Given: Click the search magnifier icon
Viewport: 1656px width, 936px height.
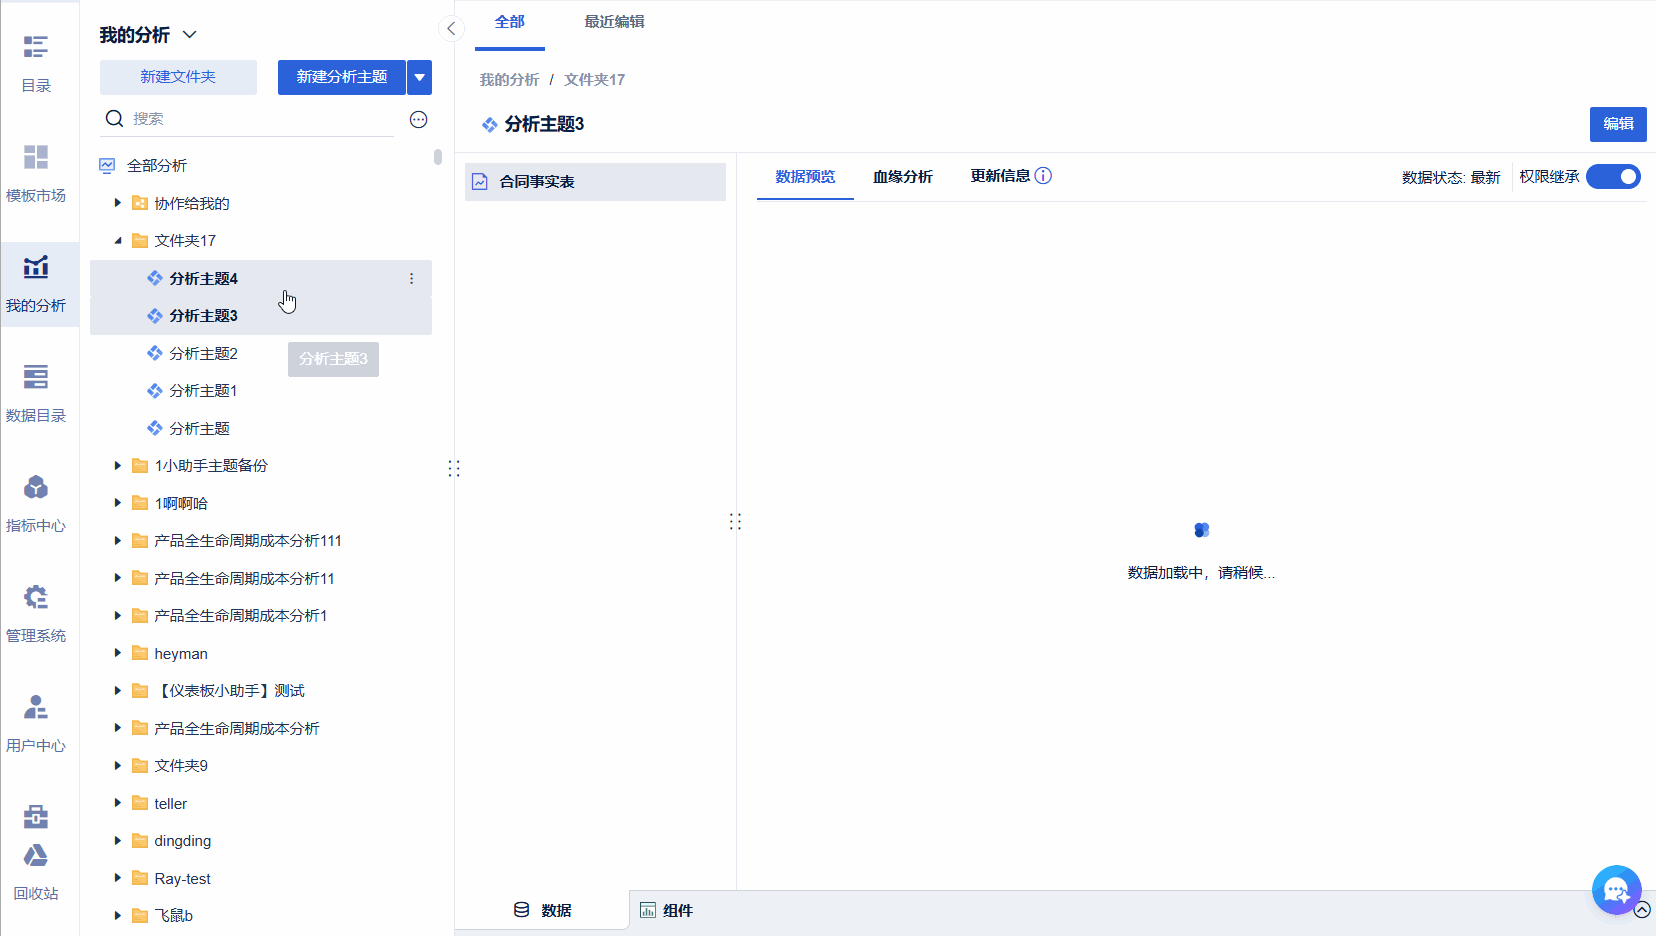Looking at the screenshot, I should [114, 119].
